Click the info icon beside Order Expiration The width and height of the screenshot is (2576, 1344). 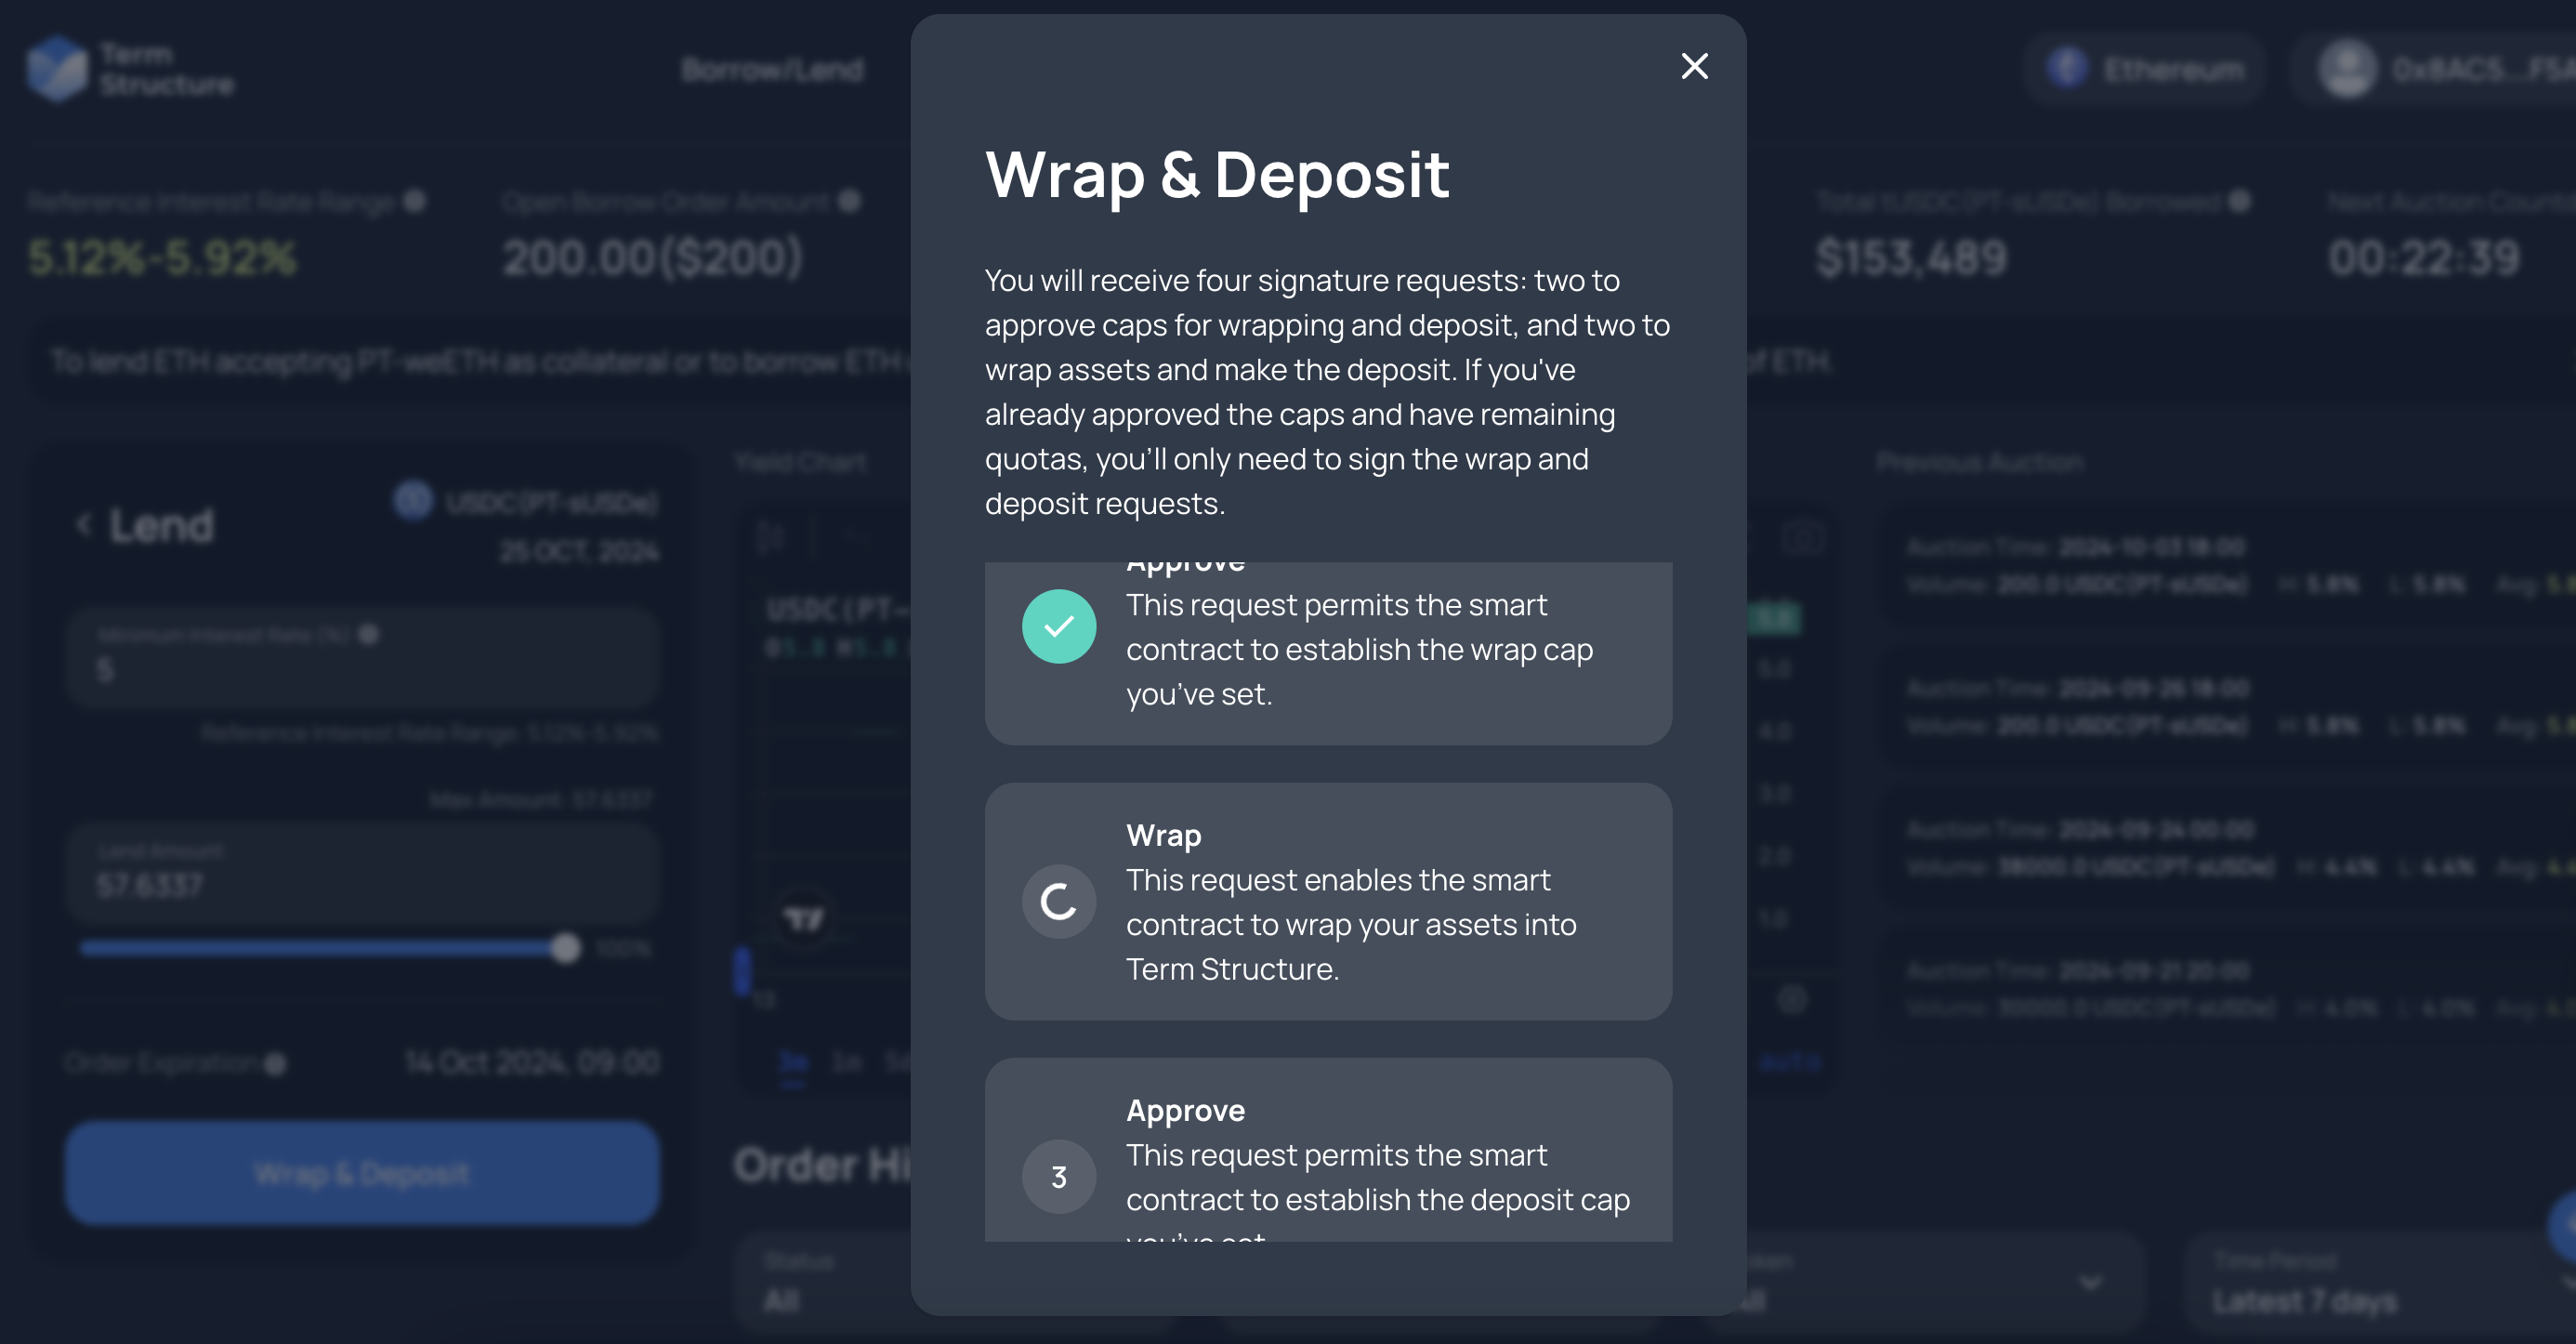click(x=276, y=1063)
